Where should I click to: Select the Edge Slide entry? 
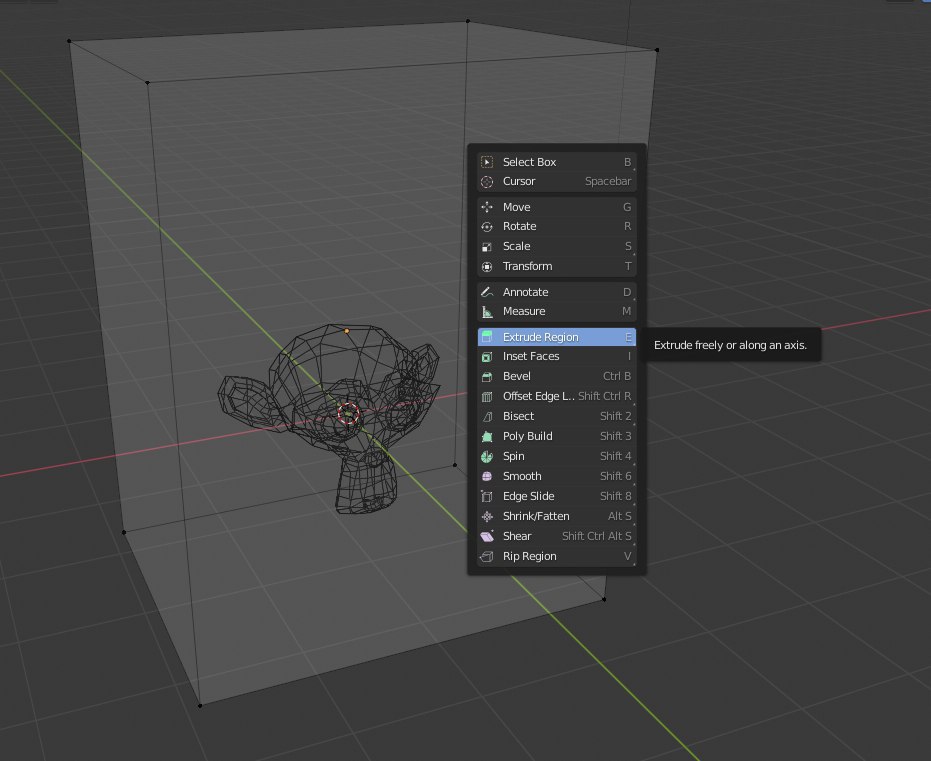556,496
